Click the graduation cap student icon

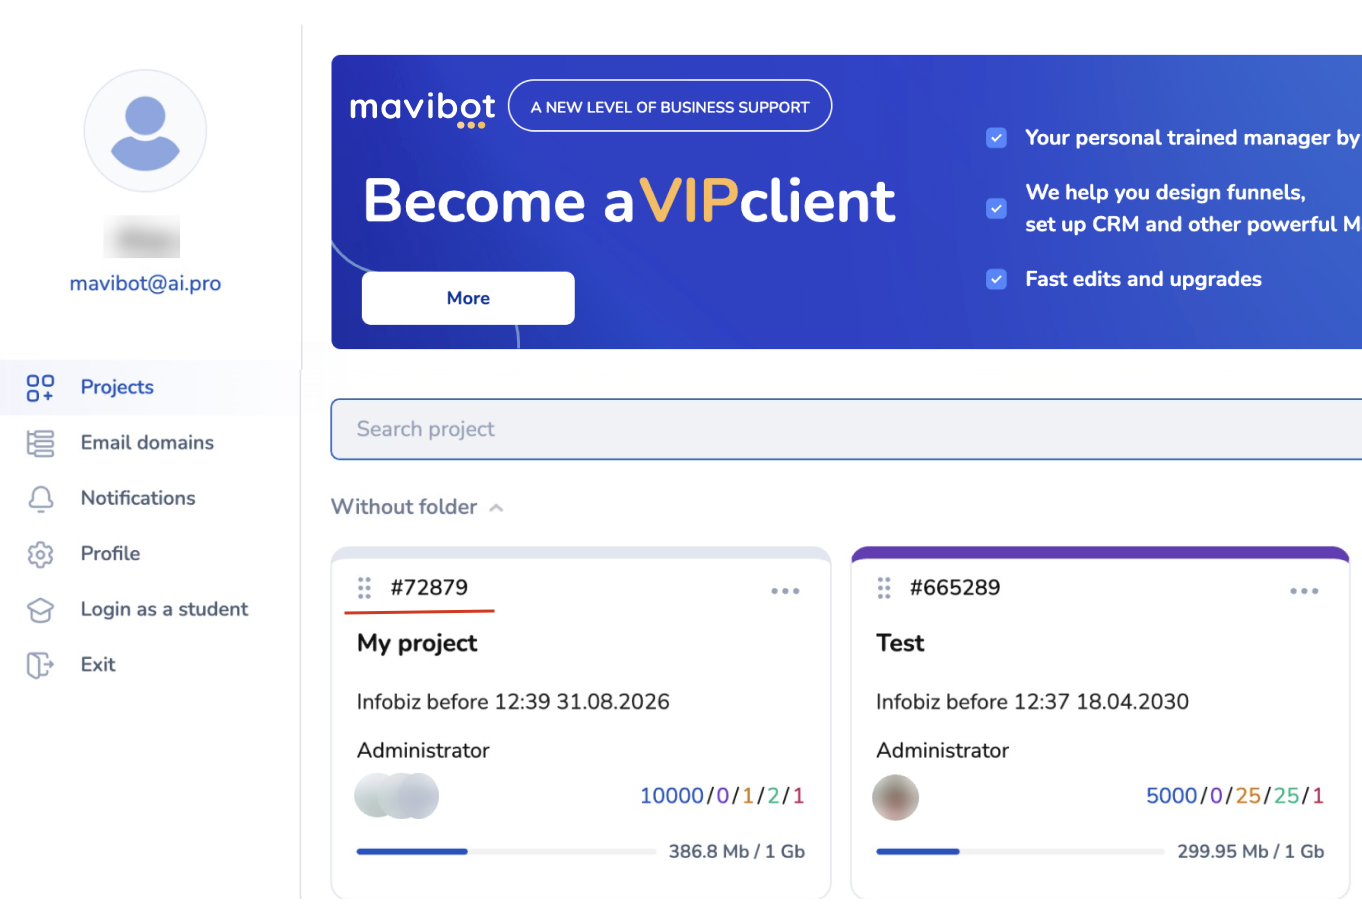point(40,610)
